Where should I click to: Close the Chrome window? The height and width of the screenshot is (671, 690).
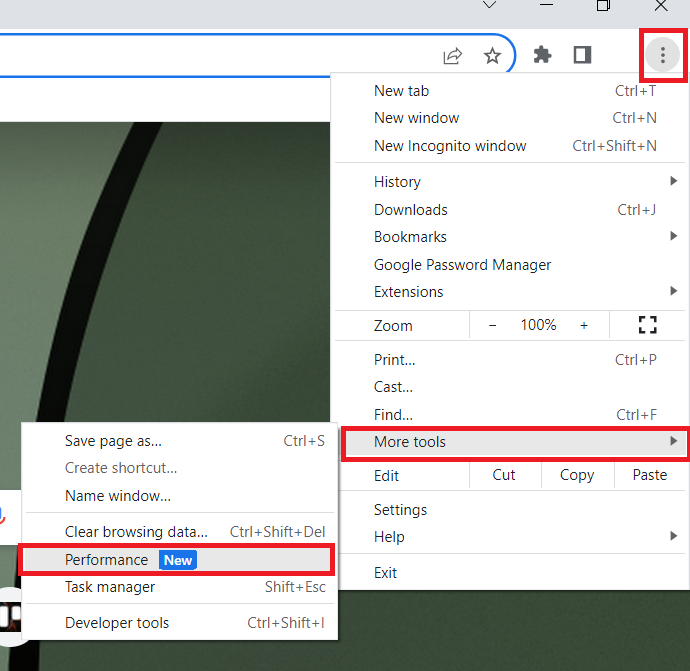click(661, 5)
